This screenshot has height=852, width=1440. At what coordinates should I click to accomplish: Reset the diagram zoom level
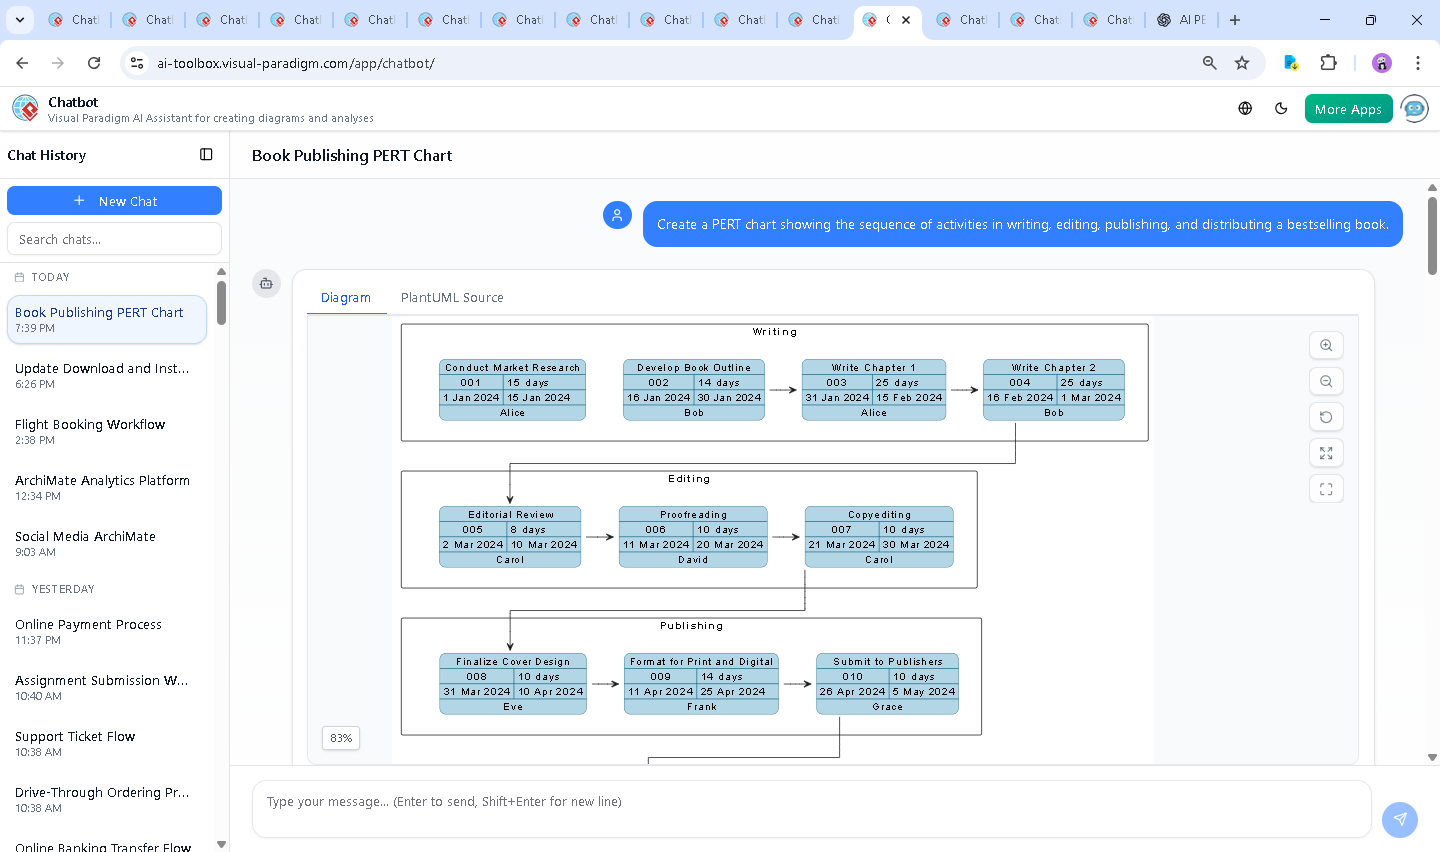coord(1326,417)
